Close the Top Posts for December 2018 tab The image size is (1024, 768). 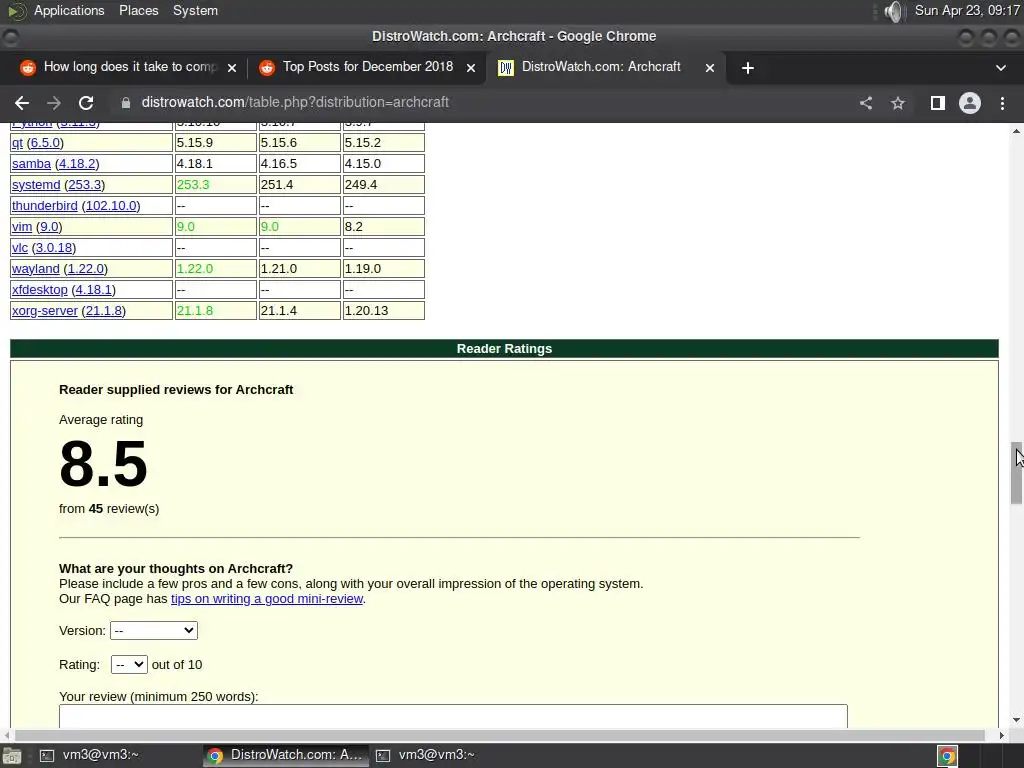click(x=470, y=68)
